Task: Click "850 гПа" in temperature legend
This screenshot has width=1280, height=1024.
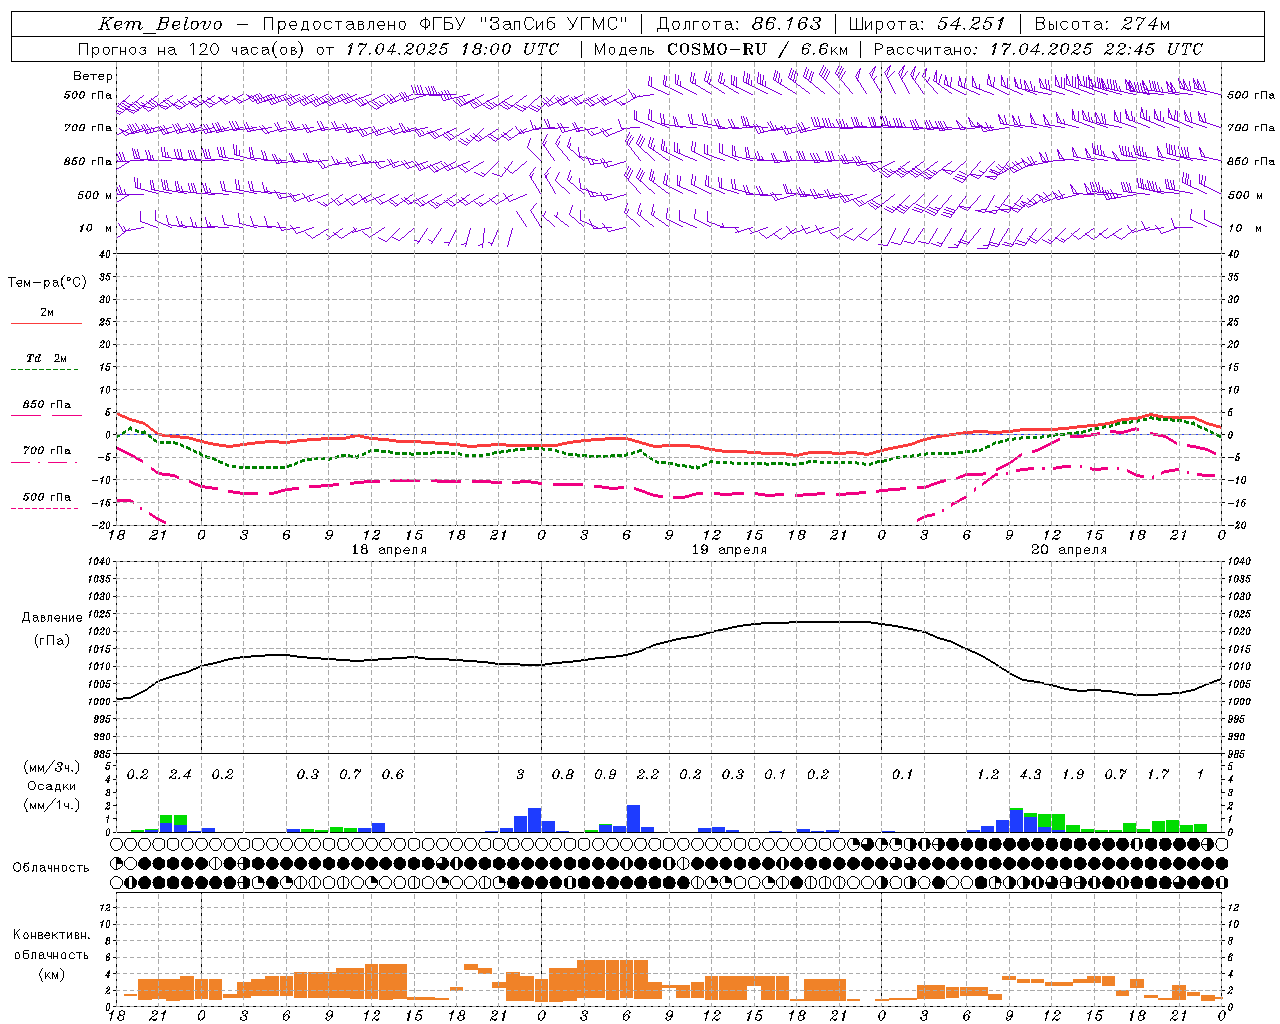Action: click(47, 405)
